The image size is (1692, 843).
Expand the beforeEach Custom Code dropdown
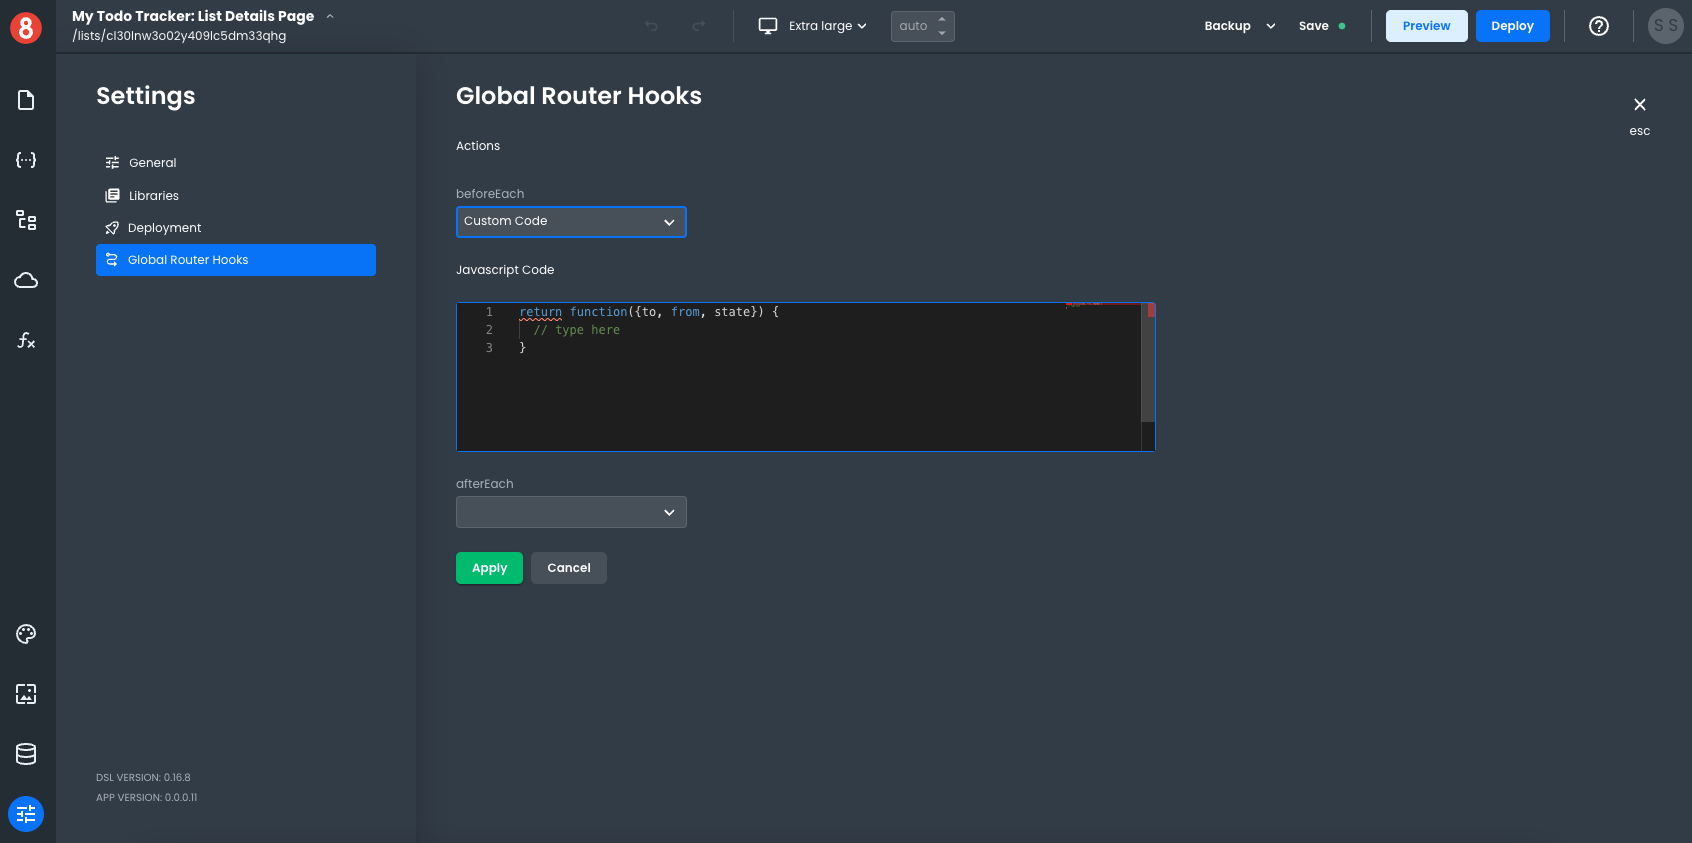click(x=571, y=222)
